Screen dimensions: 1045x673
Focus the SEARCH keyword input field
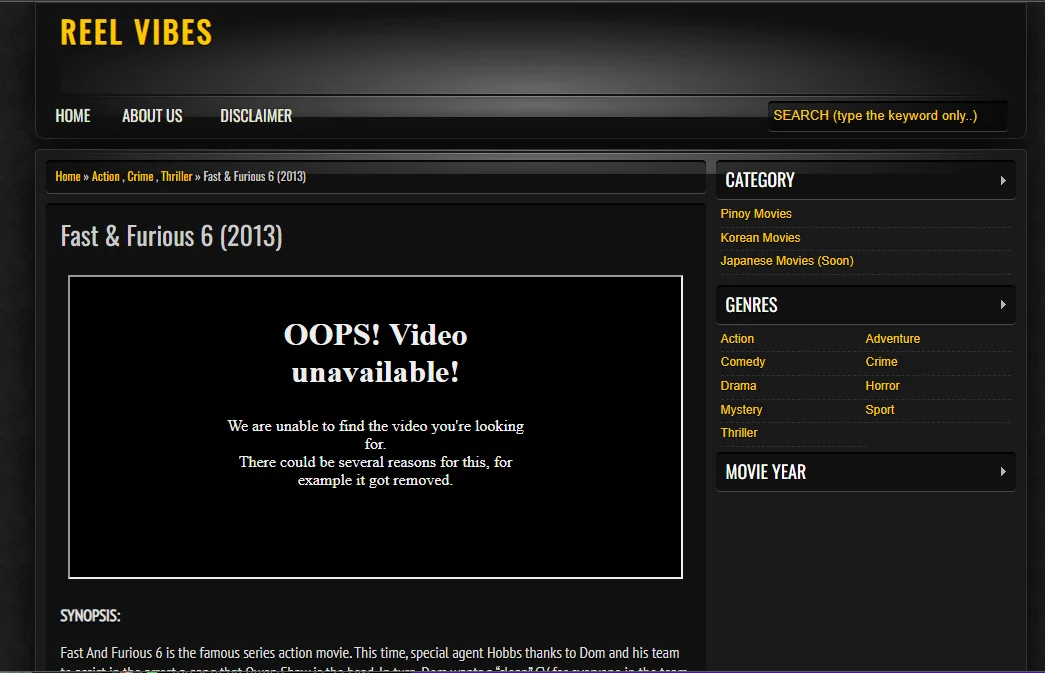(887, 116)
